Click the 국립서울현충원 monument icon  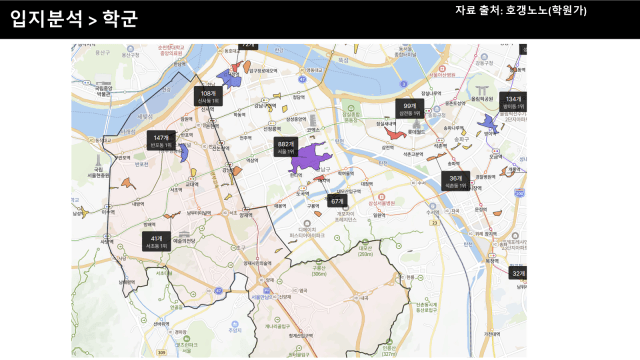coord(98,160)
